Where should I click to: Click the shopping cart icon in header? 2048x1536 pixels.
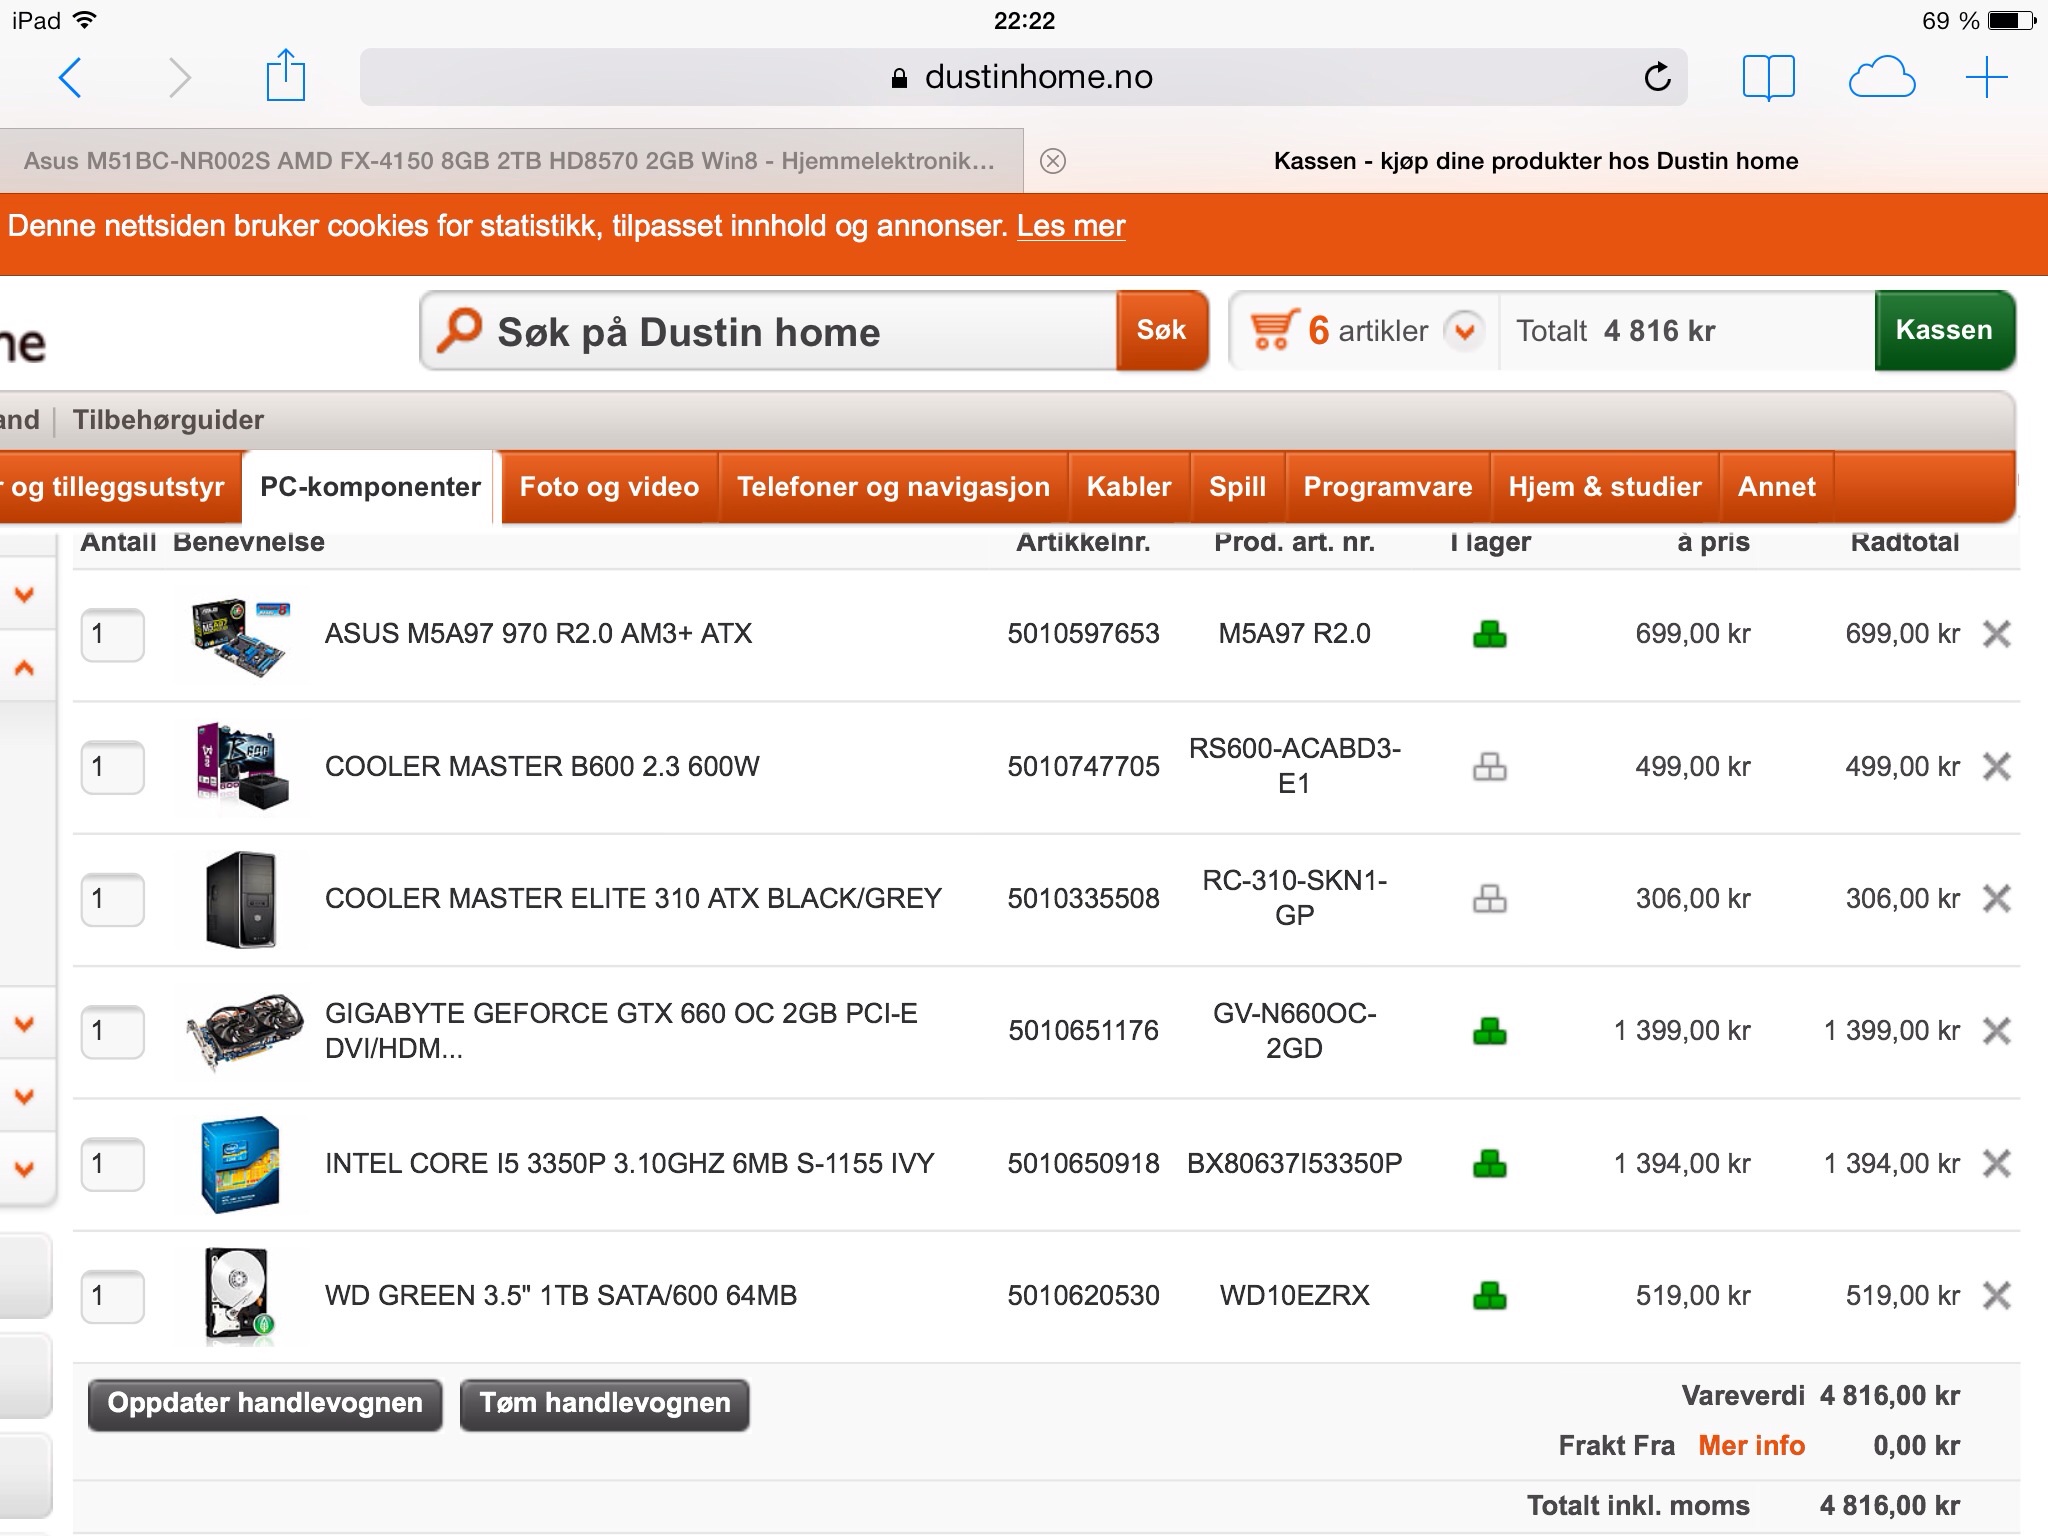1274,330
